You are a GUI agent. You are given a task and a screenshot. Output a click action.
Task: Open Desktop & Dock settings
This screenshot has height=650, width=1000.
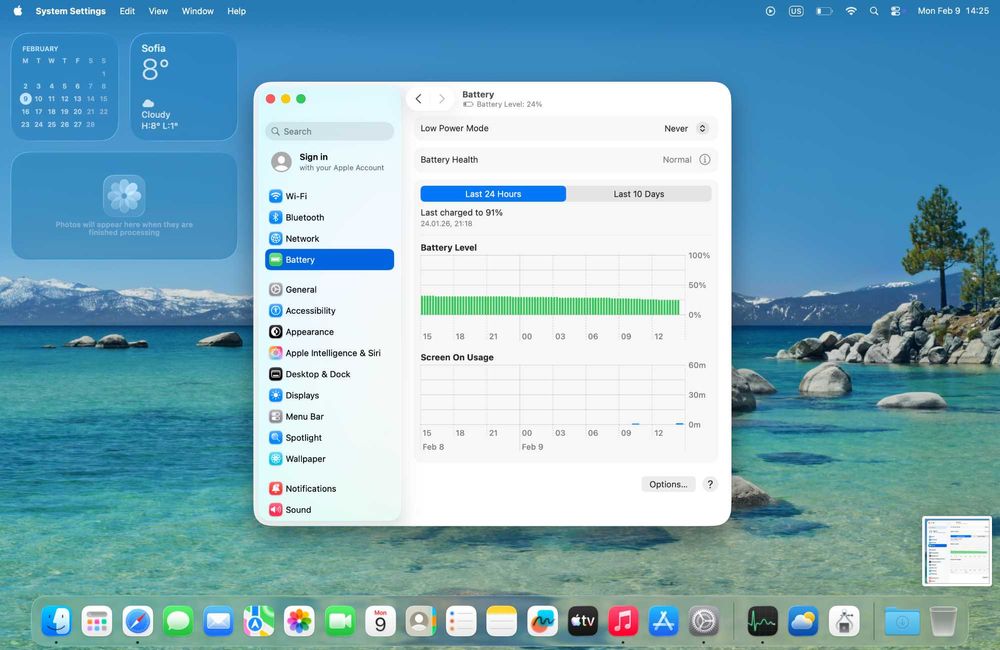pyautogui.click(x=329, y=374)
